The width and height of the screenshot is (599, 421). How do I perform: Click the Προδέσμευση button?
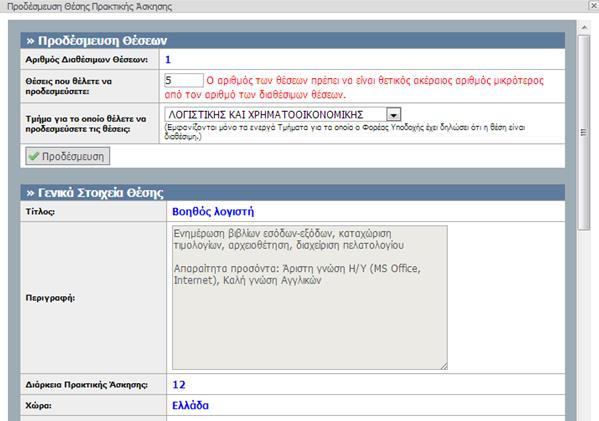click(x=68, y=156)
